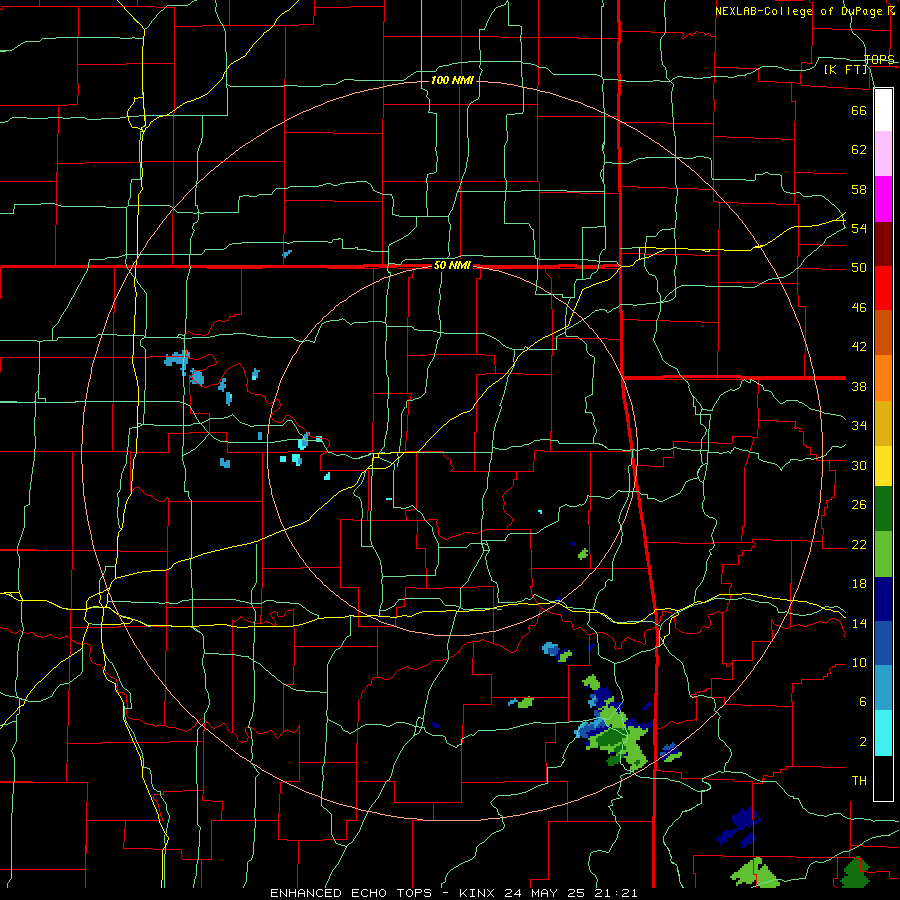Select the bright yellow legend swatch
This screenshot has height=900, width=900.
pos(883,465)
